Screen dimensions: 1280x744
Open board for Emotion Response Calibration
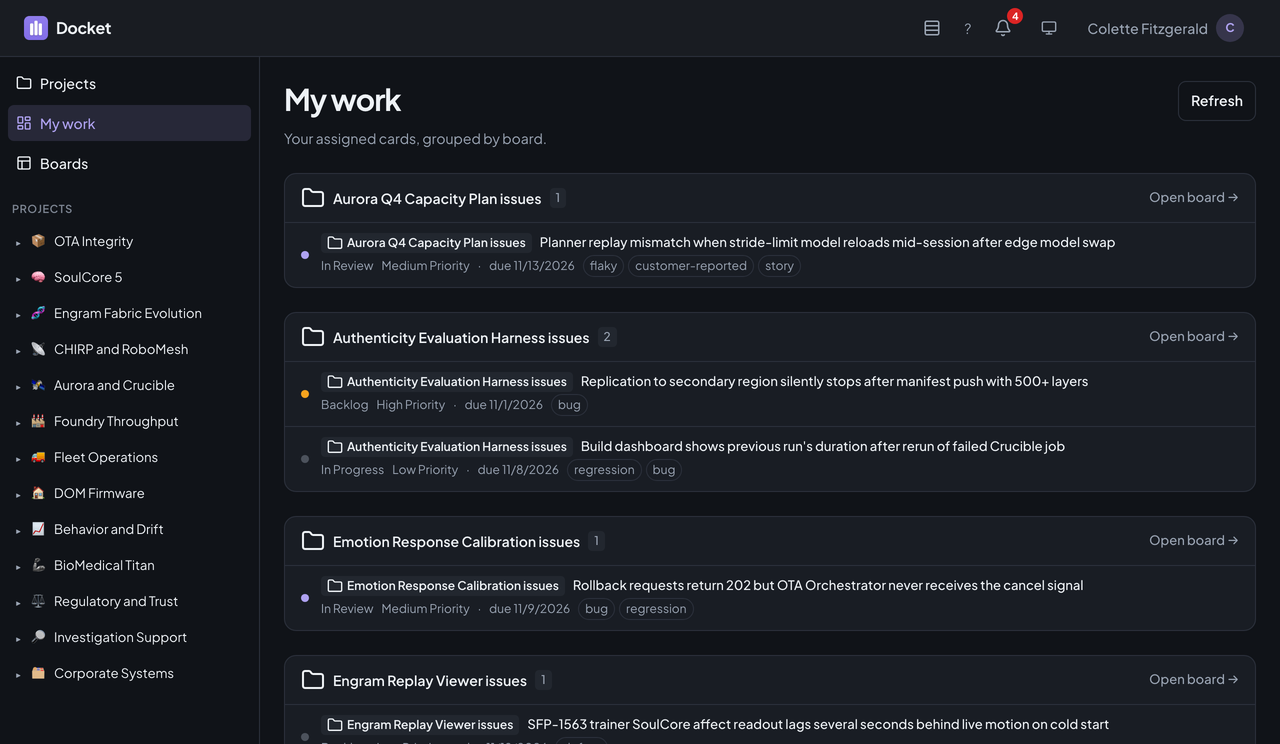coord(1194,540)
